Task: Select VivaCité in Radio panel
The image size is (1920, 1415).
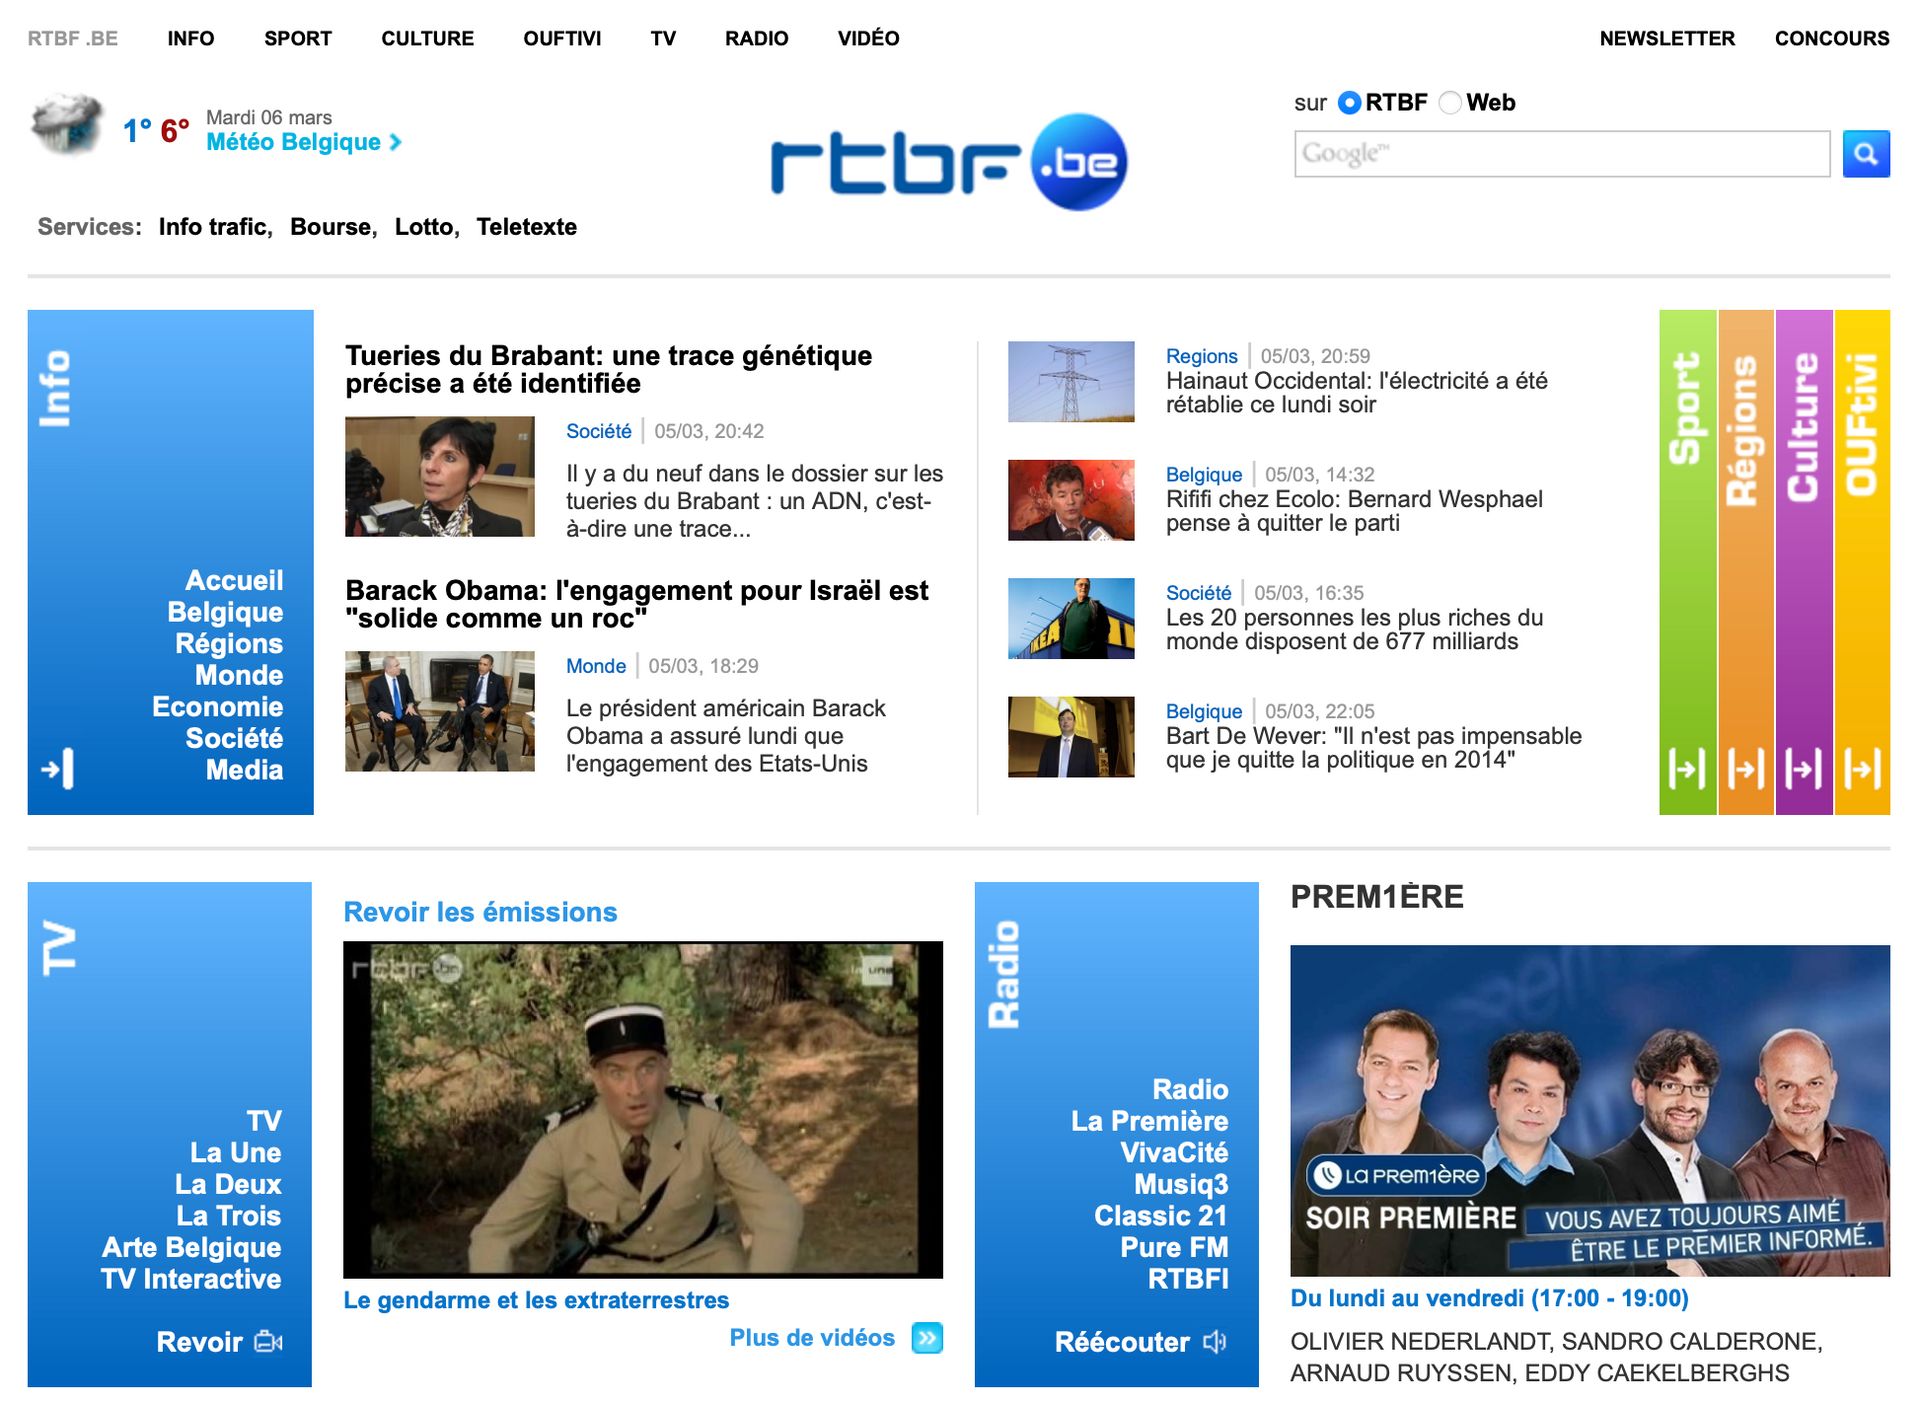Action: click(1174, 1153)
